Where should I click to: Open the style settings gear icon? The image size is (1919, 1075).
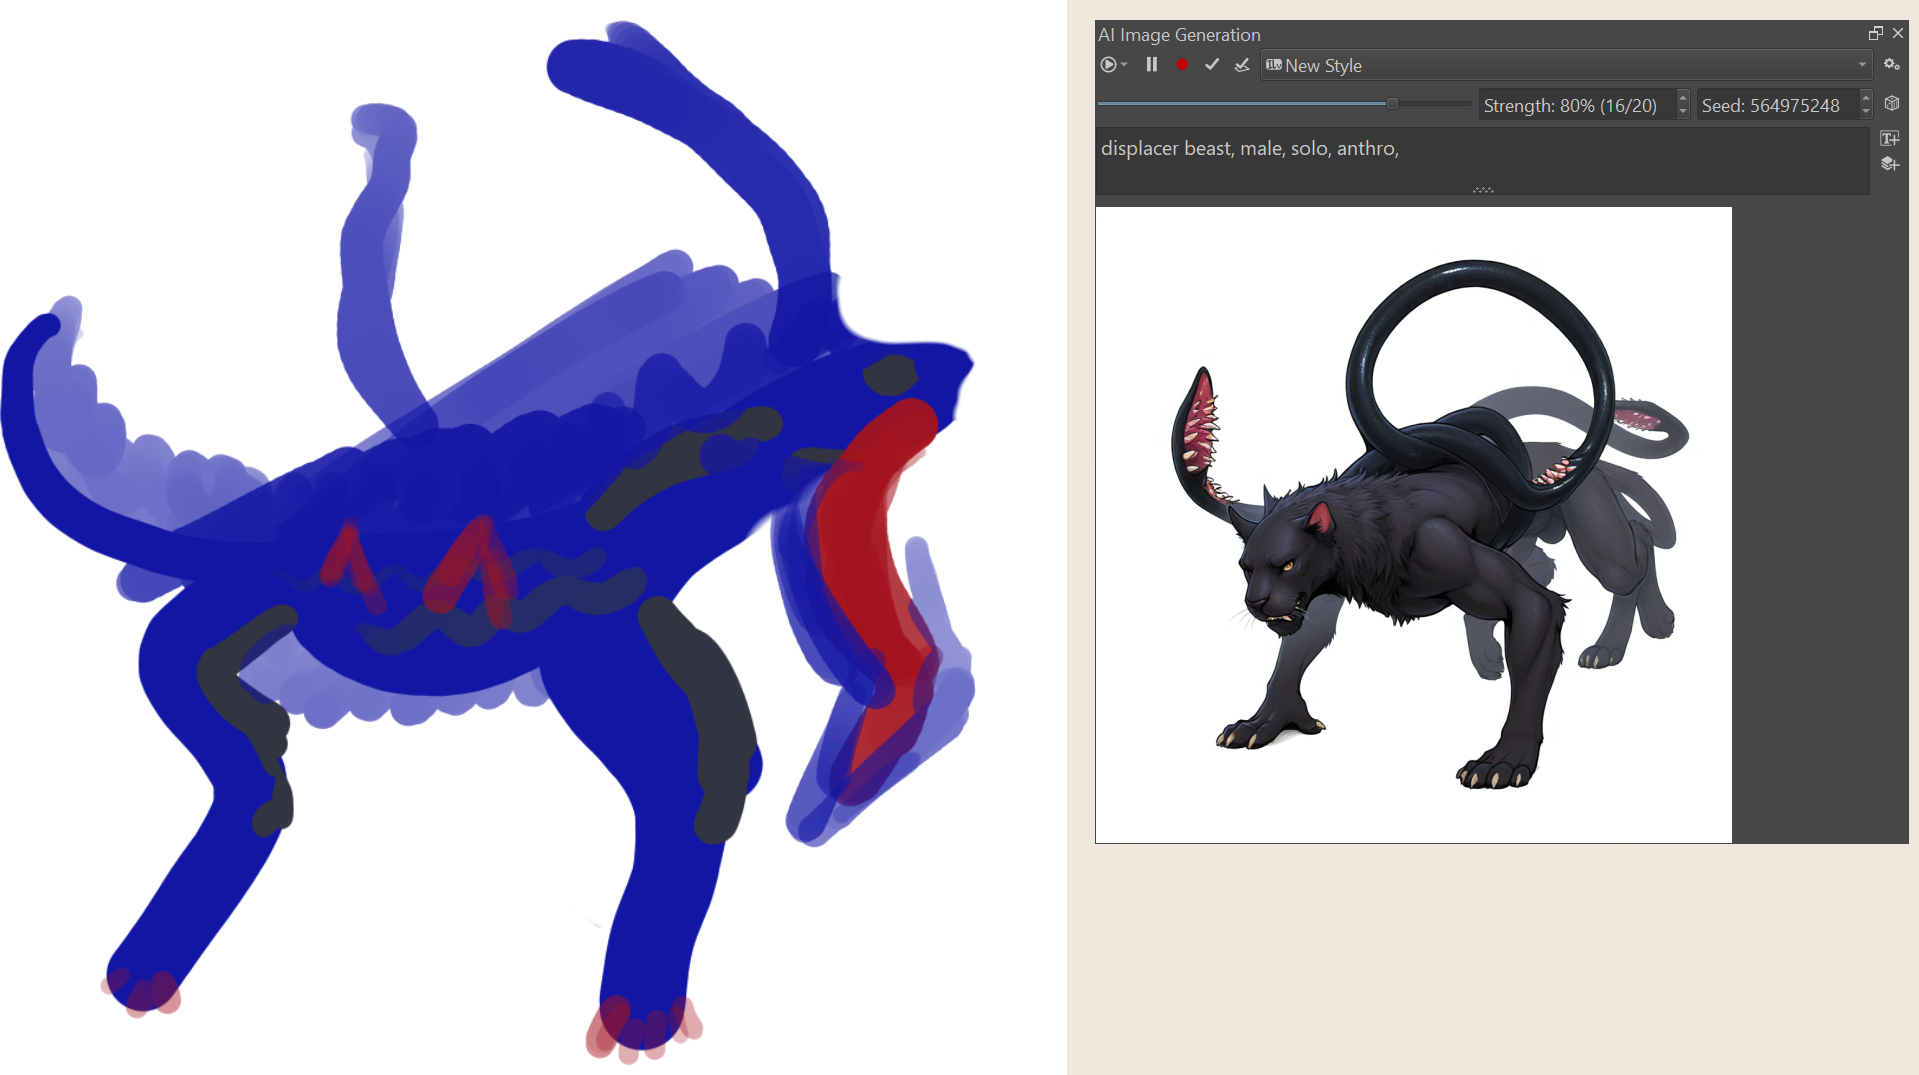tap(1891, 64)
